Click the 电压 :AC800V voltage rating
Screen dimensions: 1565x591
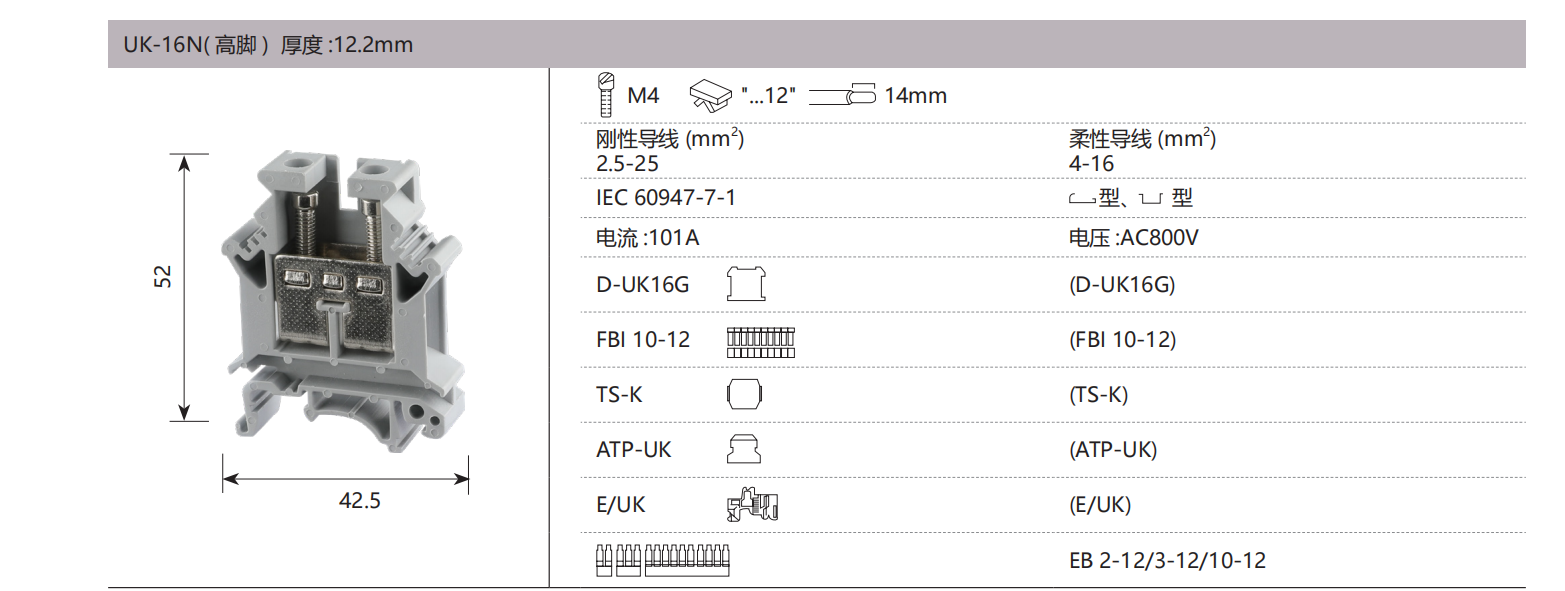point(1133,239)
